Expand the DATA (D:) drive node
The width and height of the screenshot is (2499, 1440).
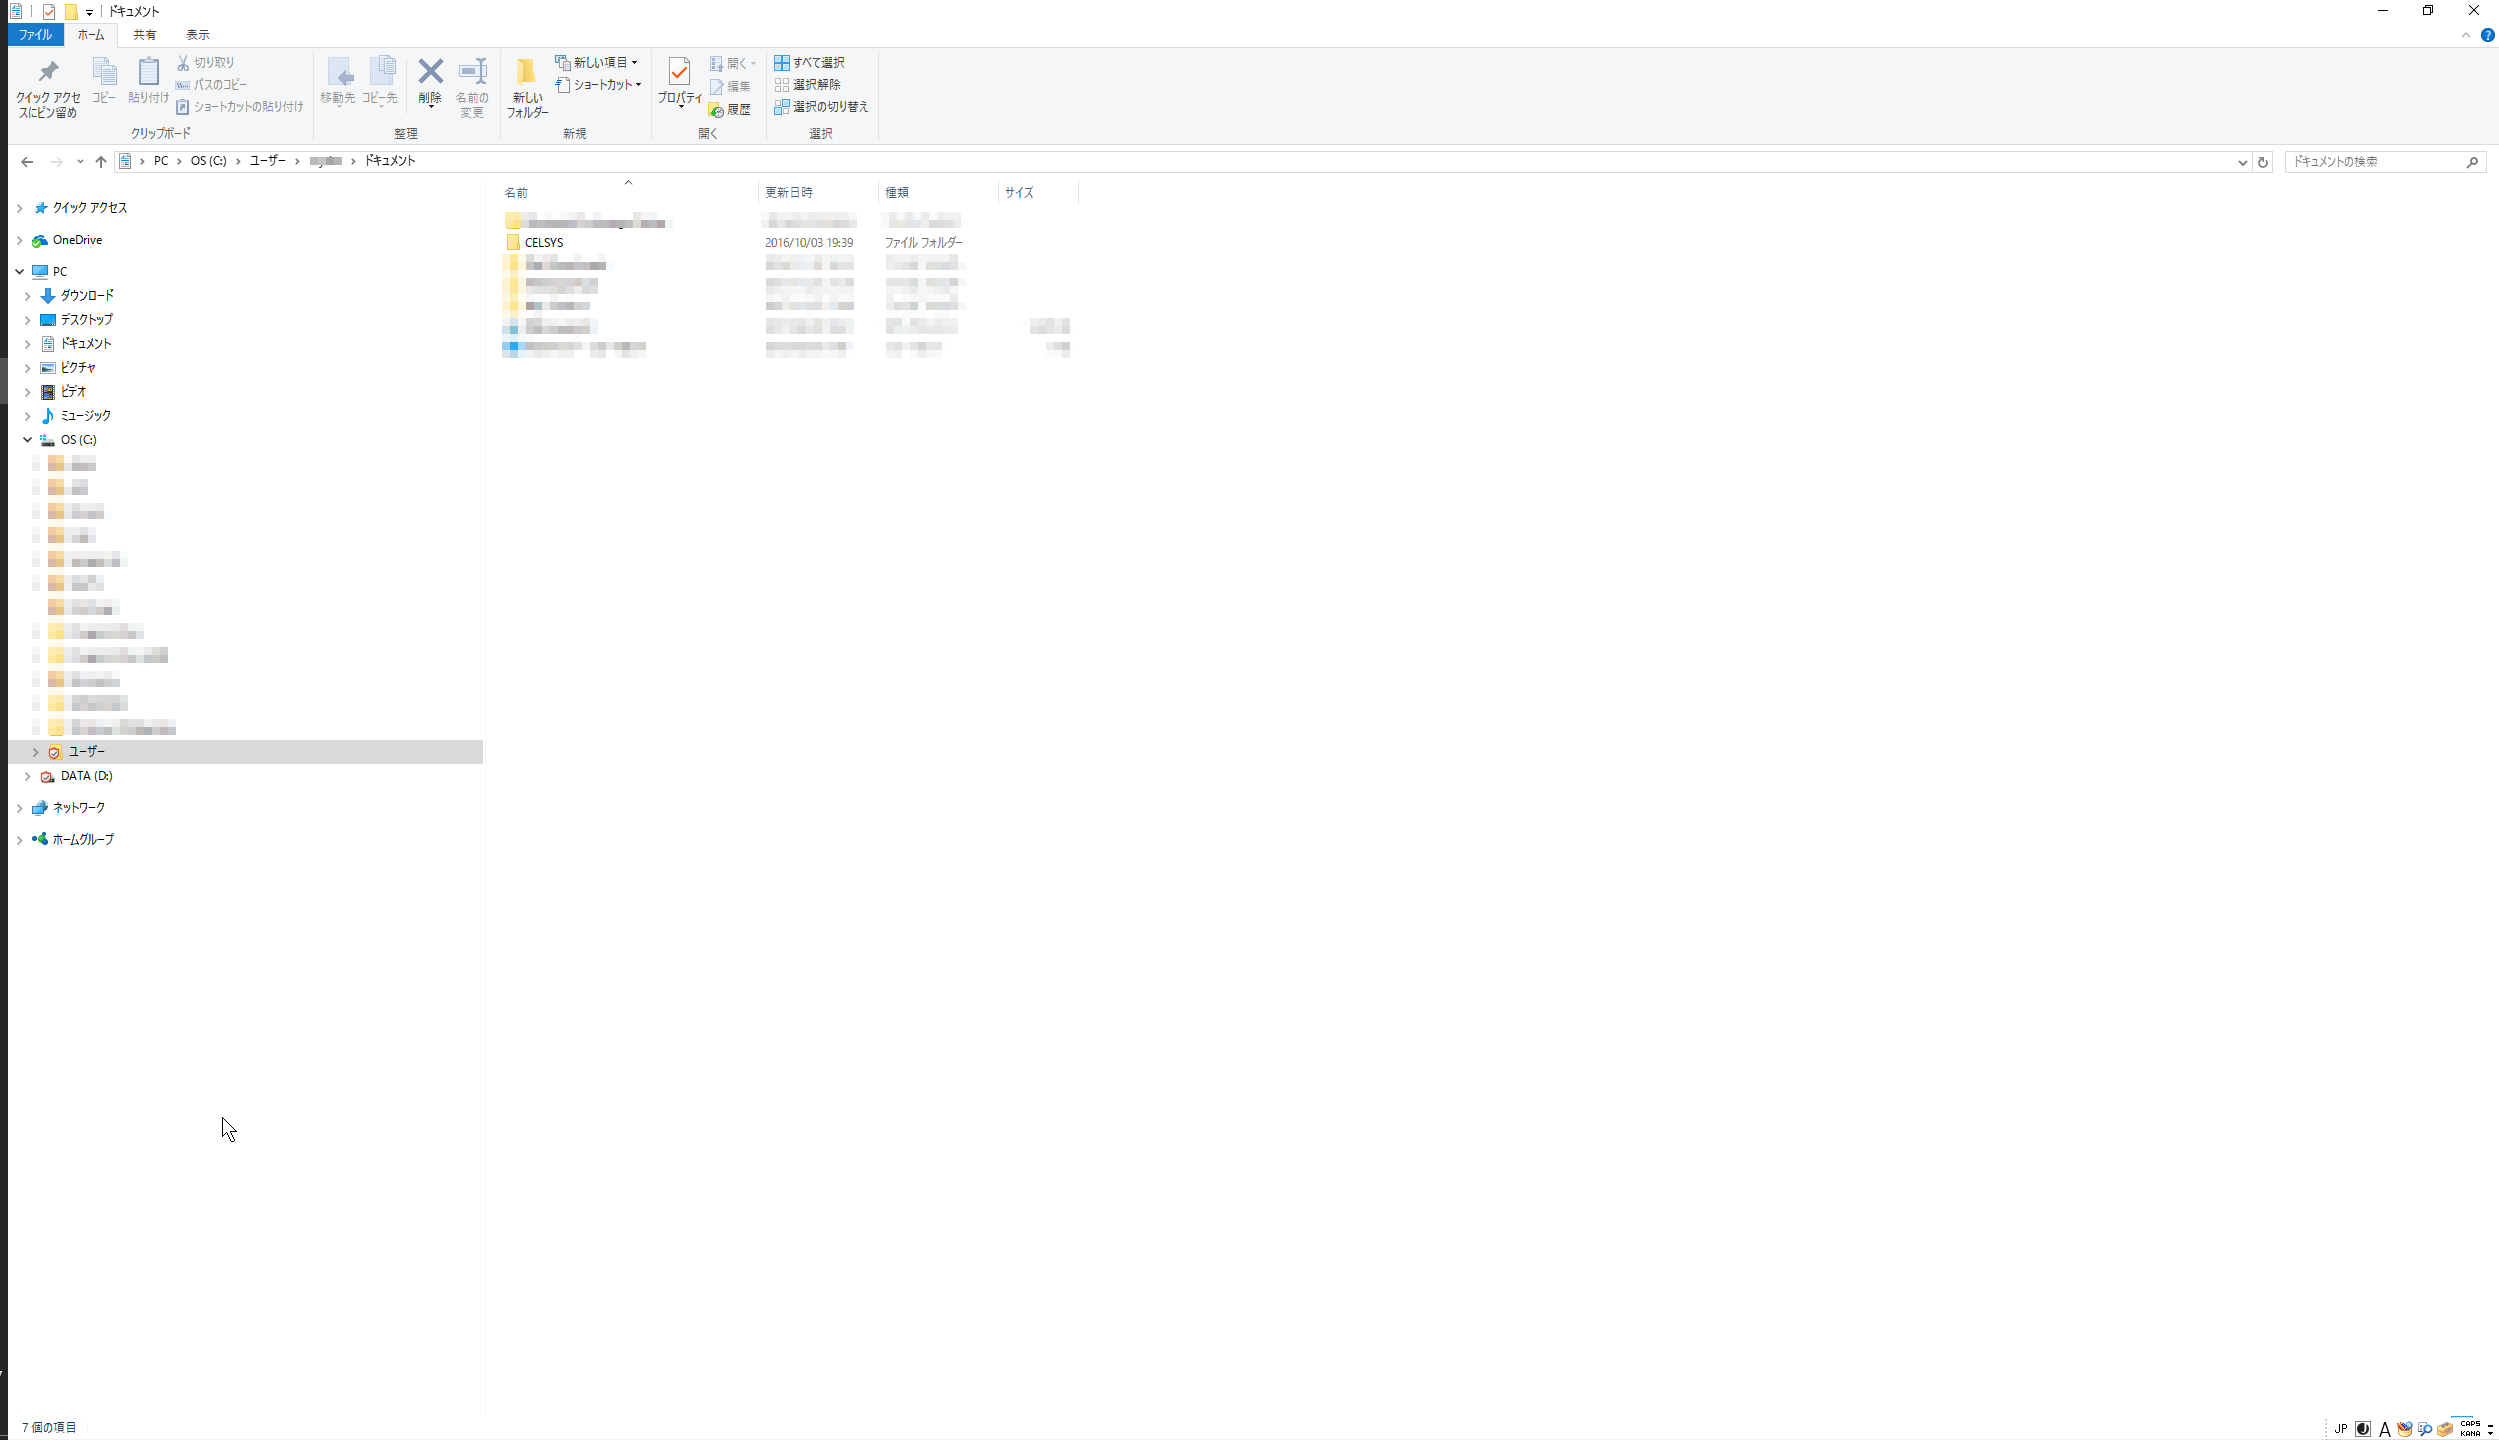pyautogui.click(x=28, y=776)
